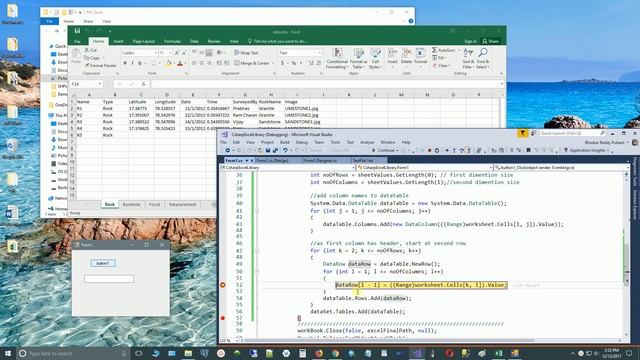The image size is (640, 360).
Task: Open Excel font name dropdown
Action: tap(156, 53)
